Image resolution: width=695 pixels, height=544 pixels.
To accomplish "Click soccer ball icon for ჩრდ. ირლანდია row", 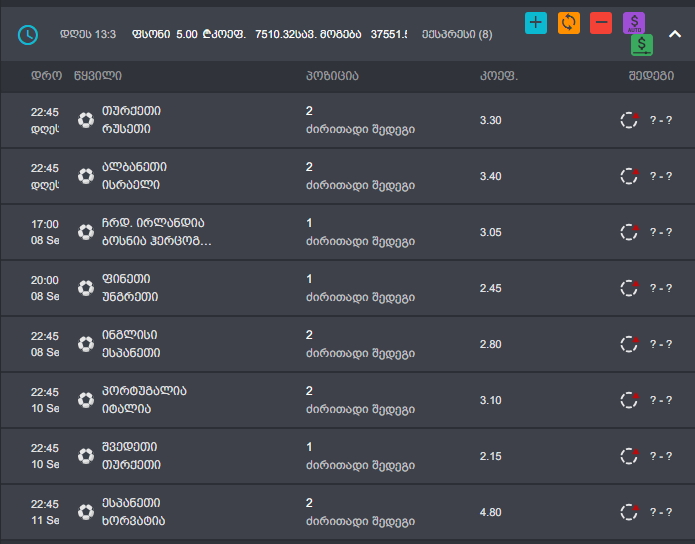I will click(x=86, y=232).
